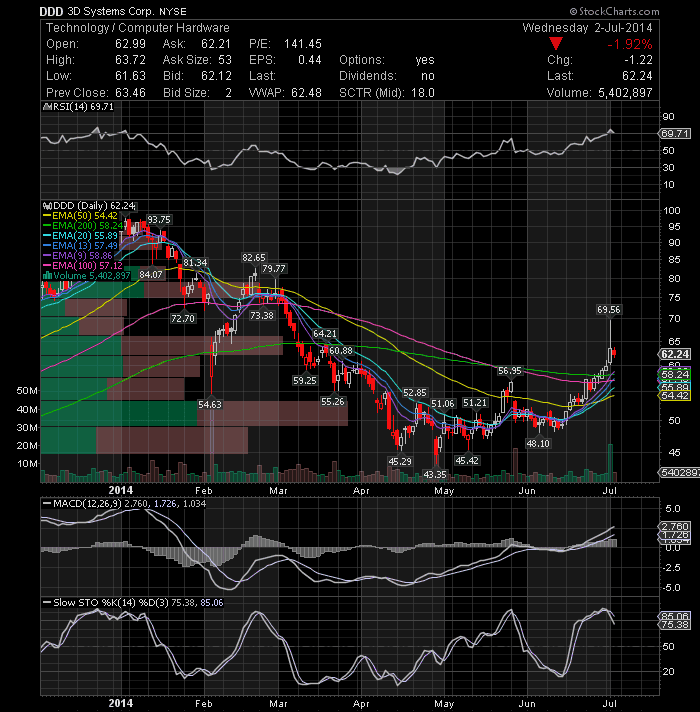Click the 93.75 peak price annotation
The image size is (700, 712).
point(158,220)
